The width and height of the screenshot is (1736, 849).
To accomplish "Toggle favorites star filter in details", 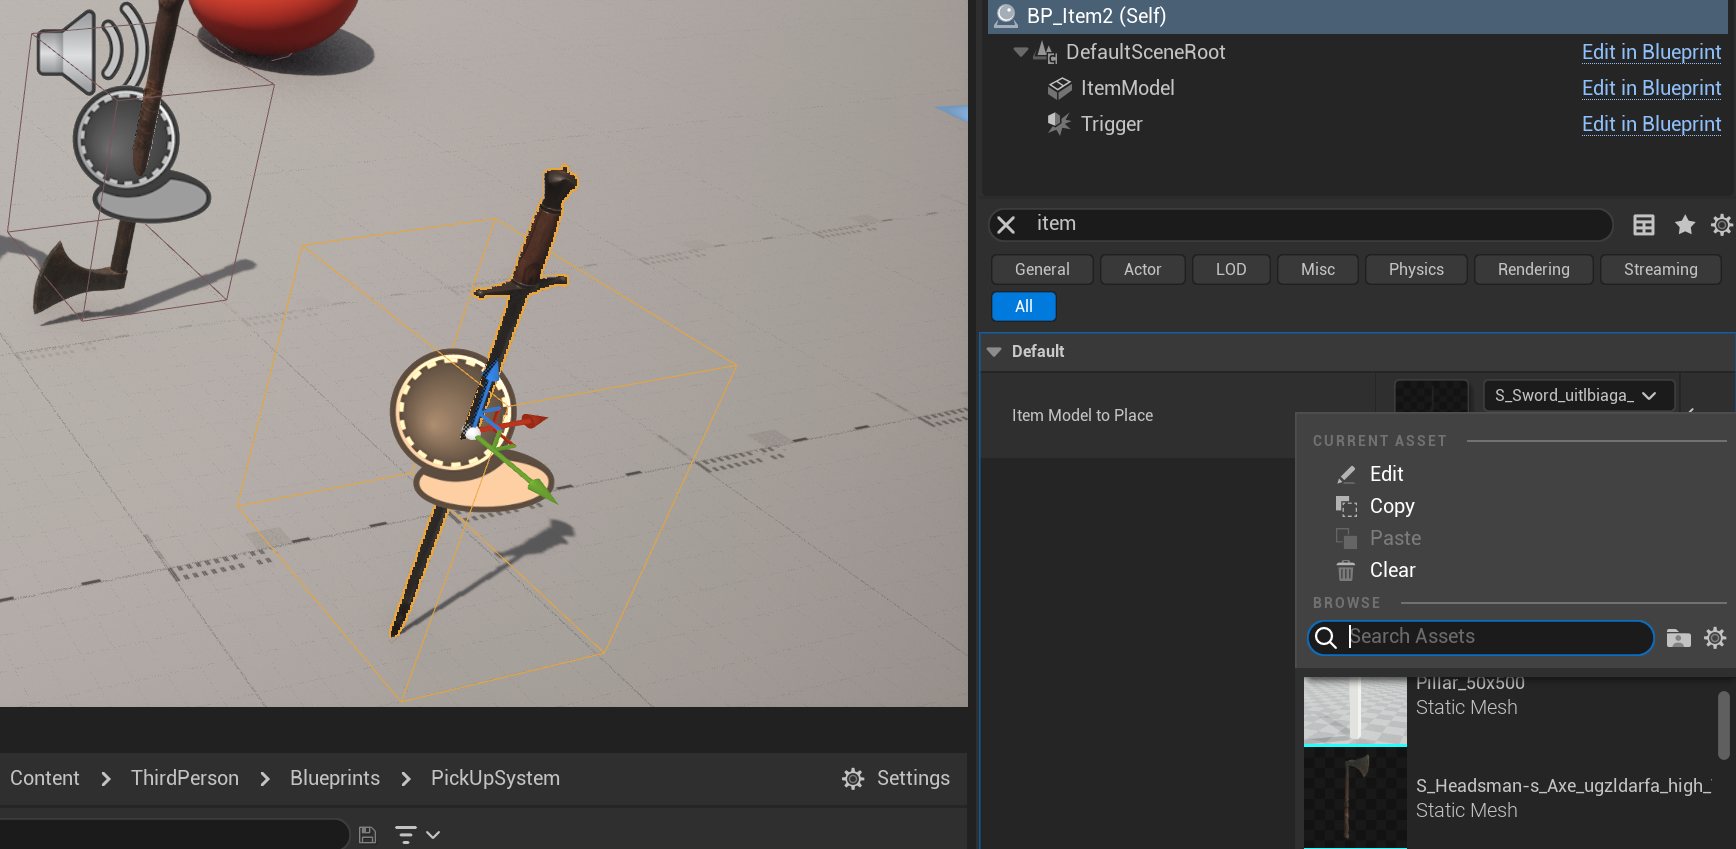I will tap(1685, 225).
